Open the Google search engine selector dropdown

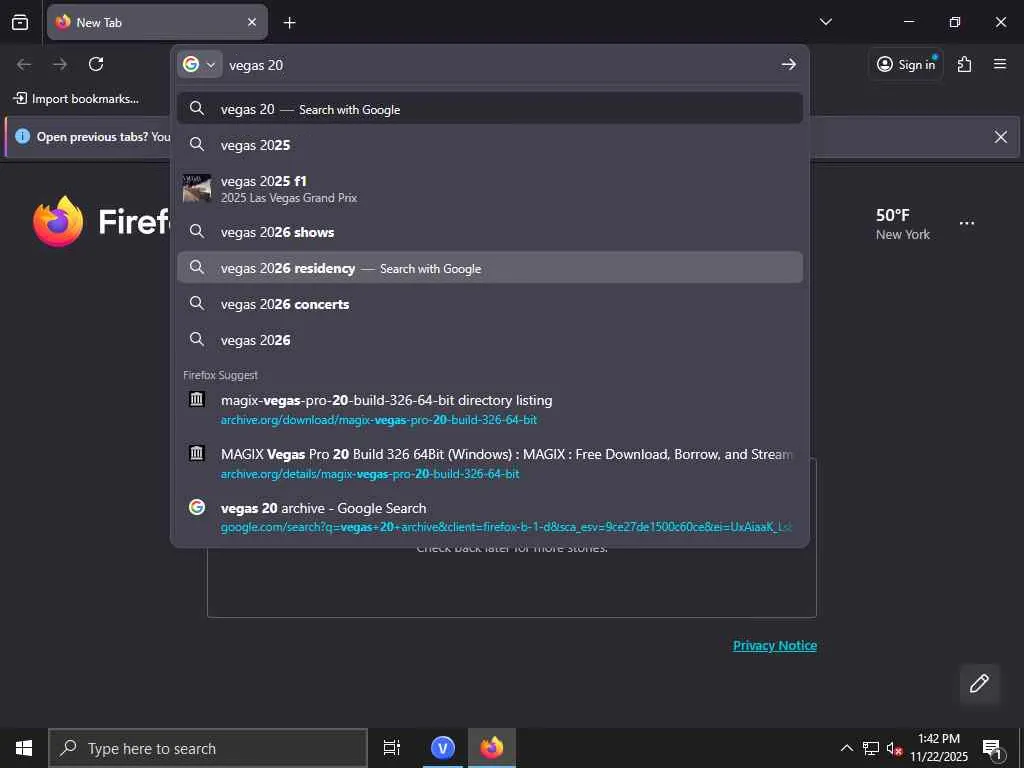199,64
